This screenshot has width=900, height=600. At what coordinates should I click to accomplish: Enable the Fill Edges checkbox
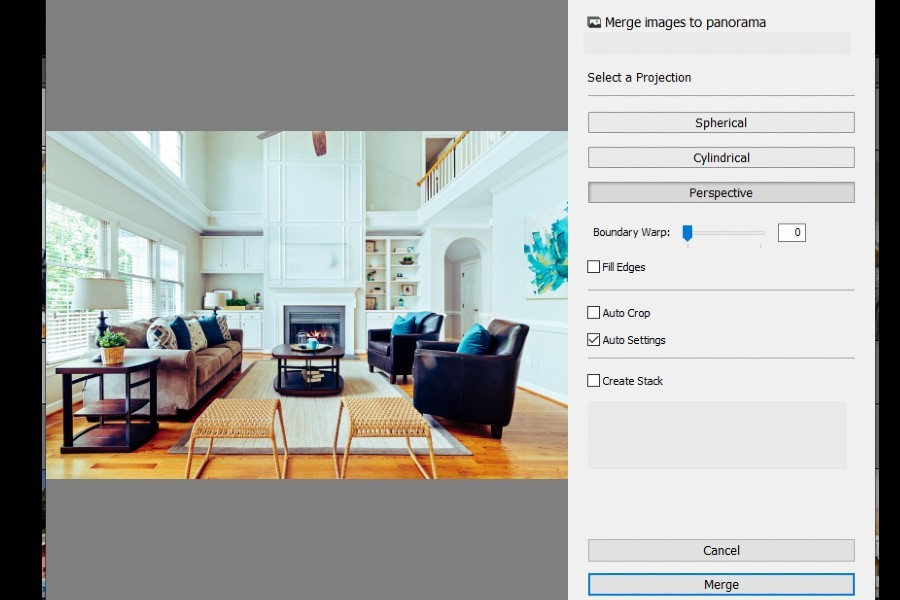(593, 267)
